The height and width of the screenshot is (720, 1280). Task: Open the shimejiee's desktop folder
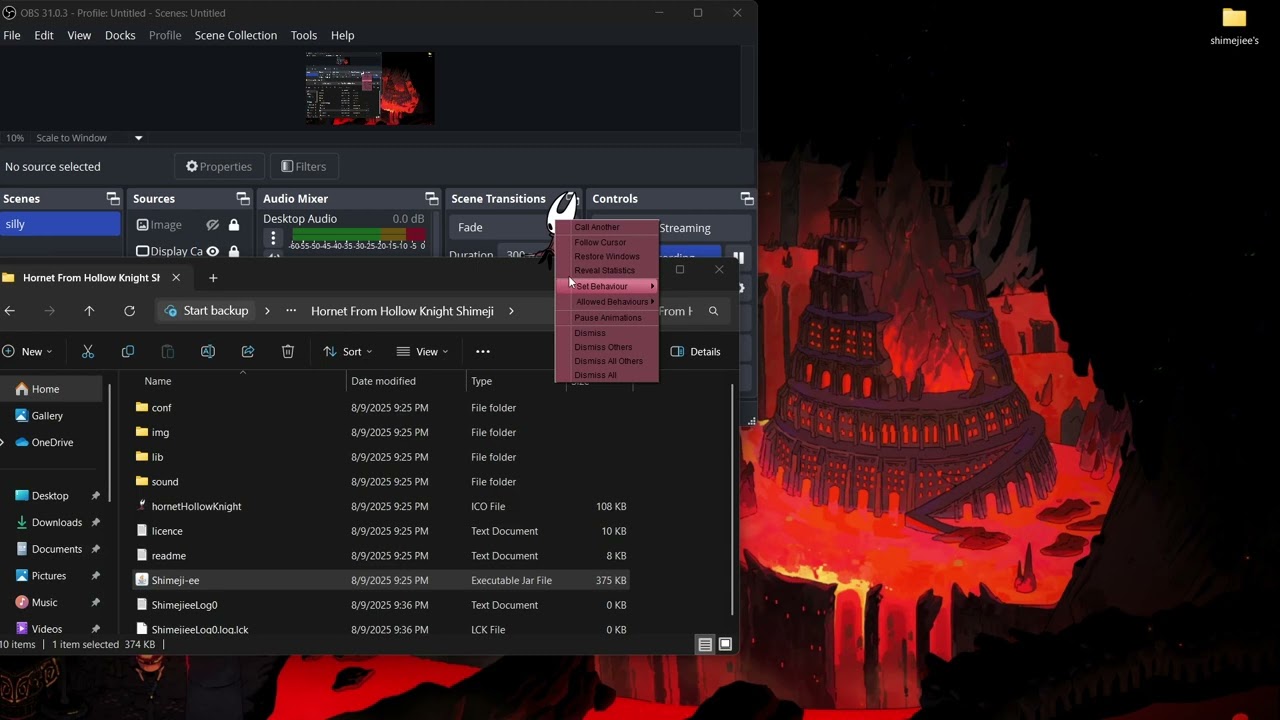(1235, 27)
